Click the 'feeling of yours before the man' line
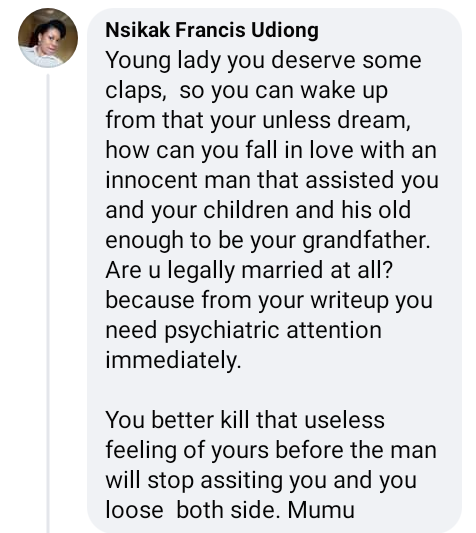The height and width of the screenshot is (533, 476). (x=271, y=450)
